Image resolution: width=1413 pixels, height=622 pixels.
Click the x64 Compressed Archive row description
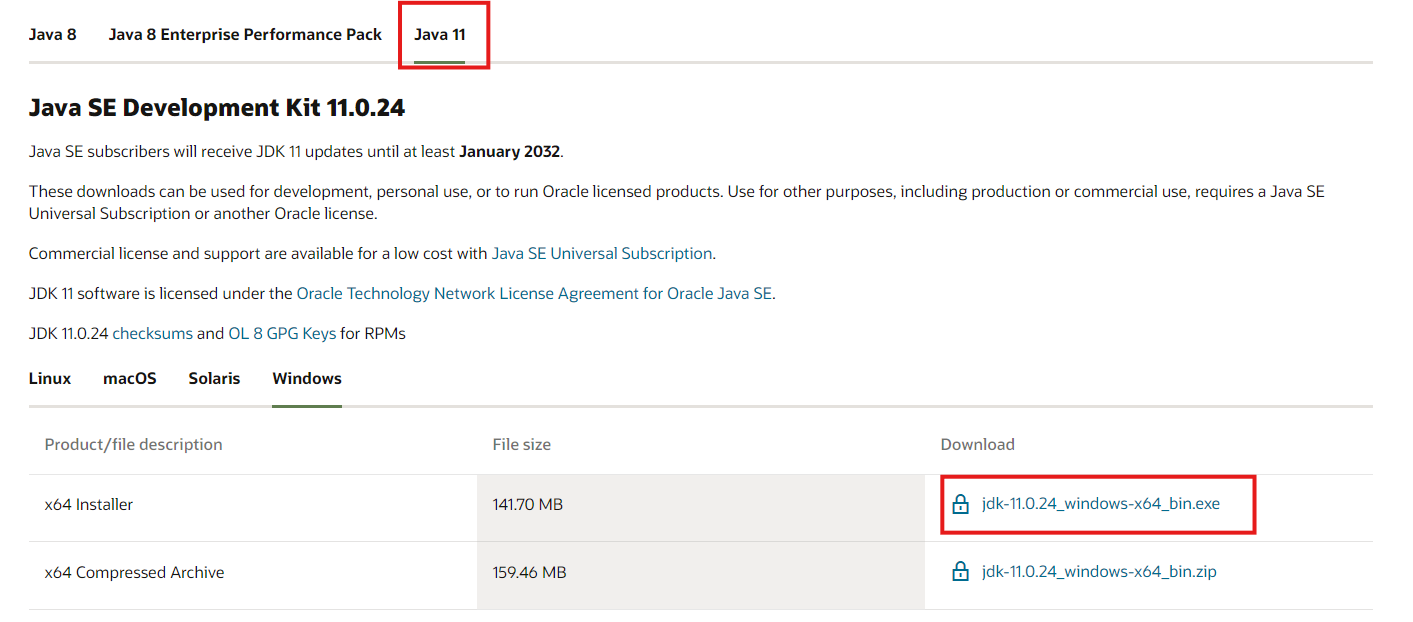click(x=134, y=573)
